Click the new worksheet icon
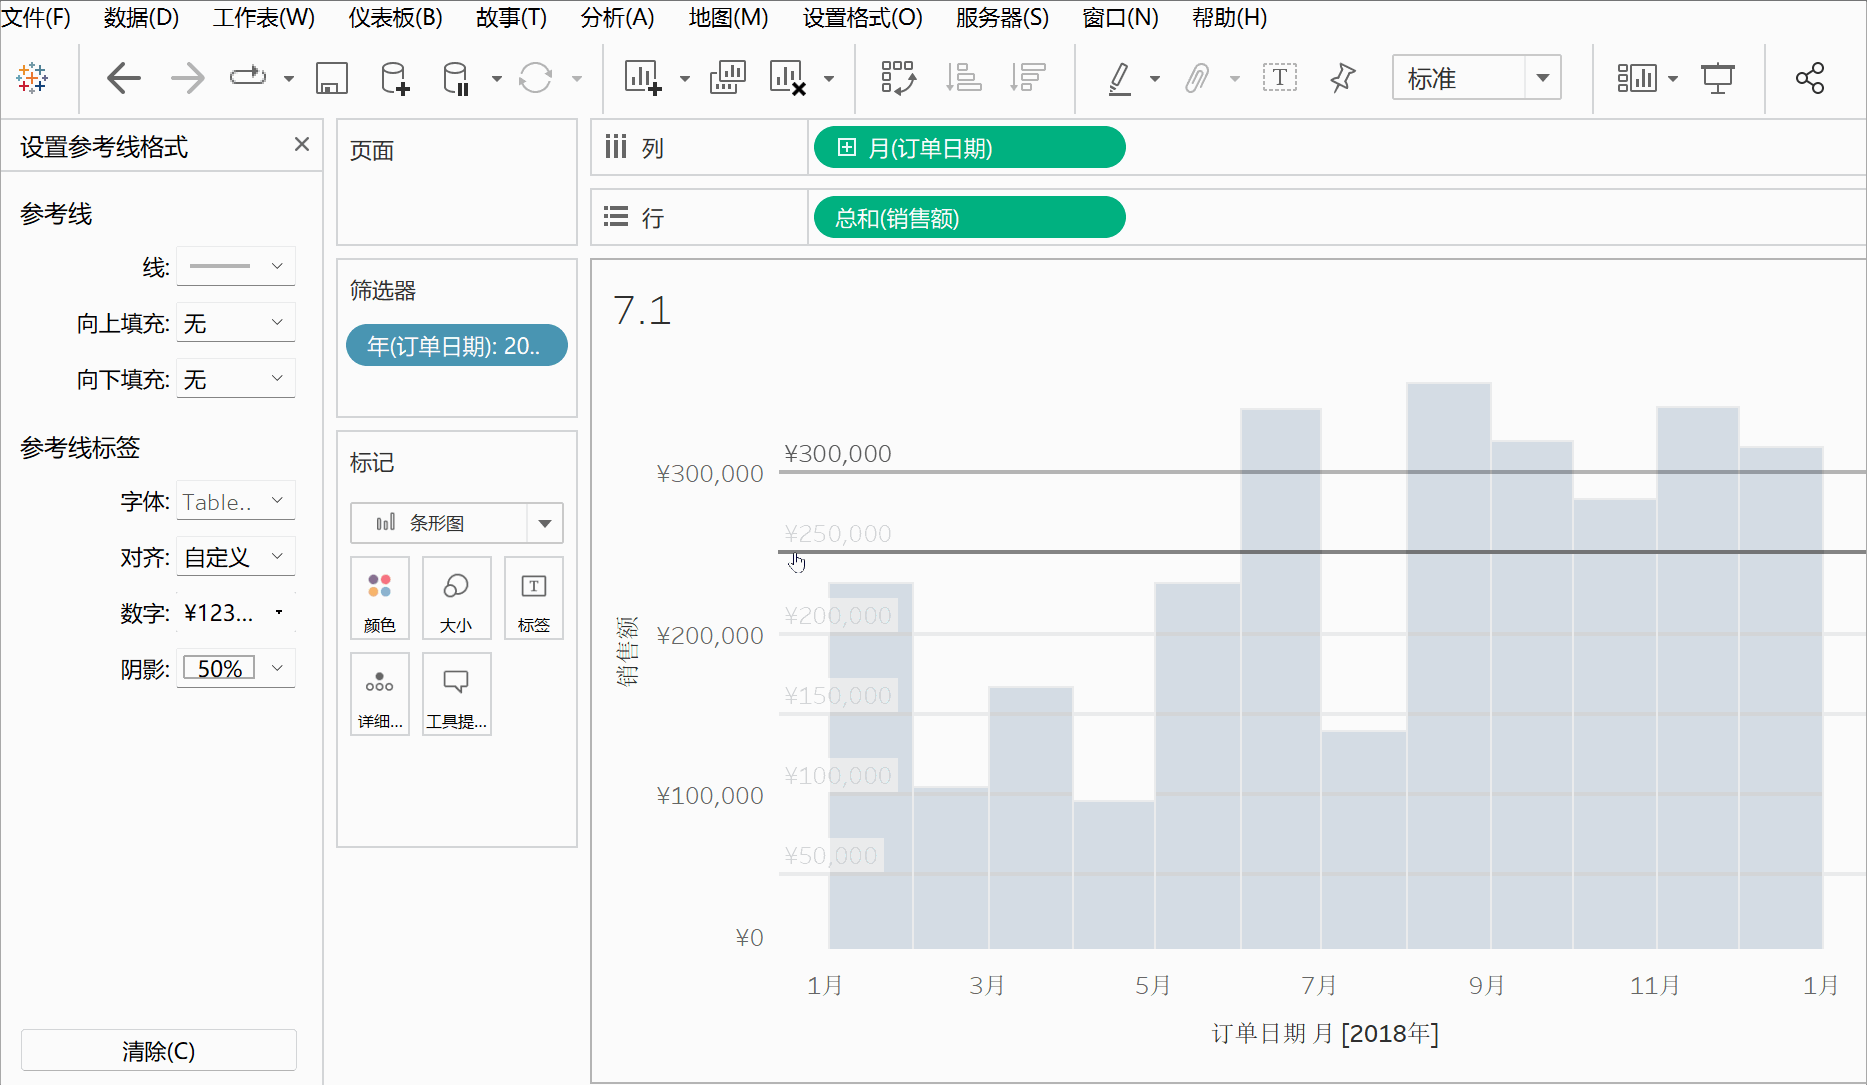 (x=642, y=78)
